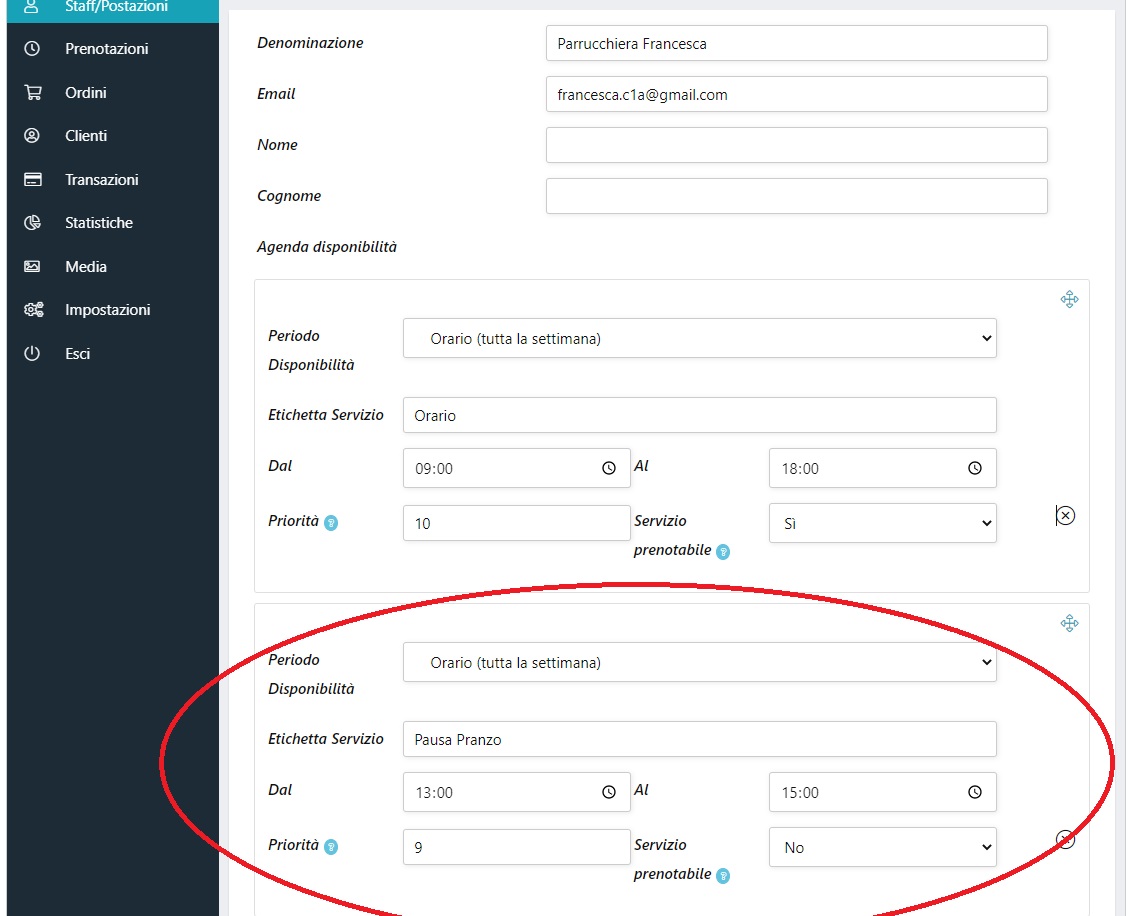Click Esci to log out
Image resolution: width=1143 pixels, height=916 pixels.
[77, 354]
